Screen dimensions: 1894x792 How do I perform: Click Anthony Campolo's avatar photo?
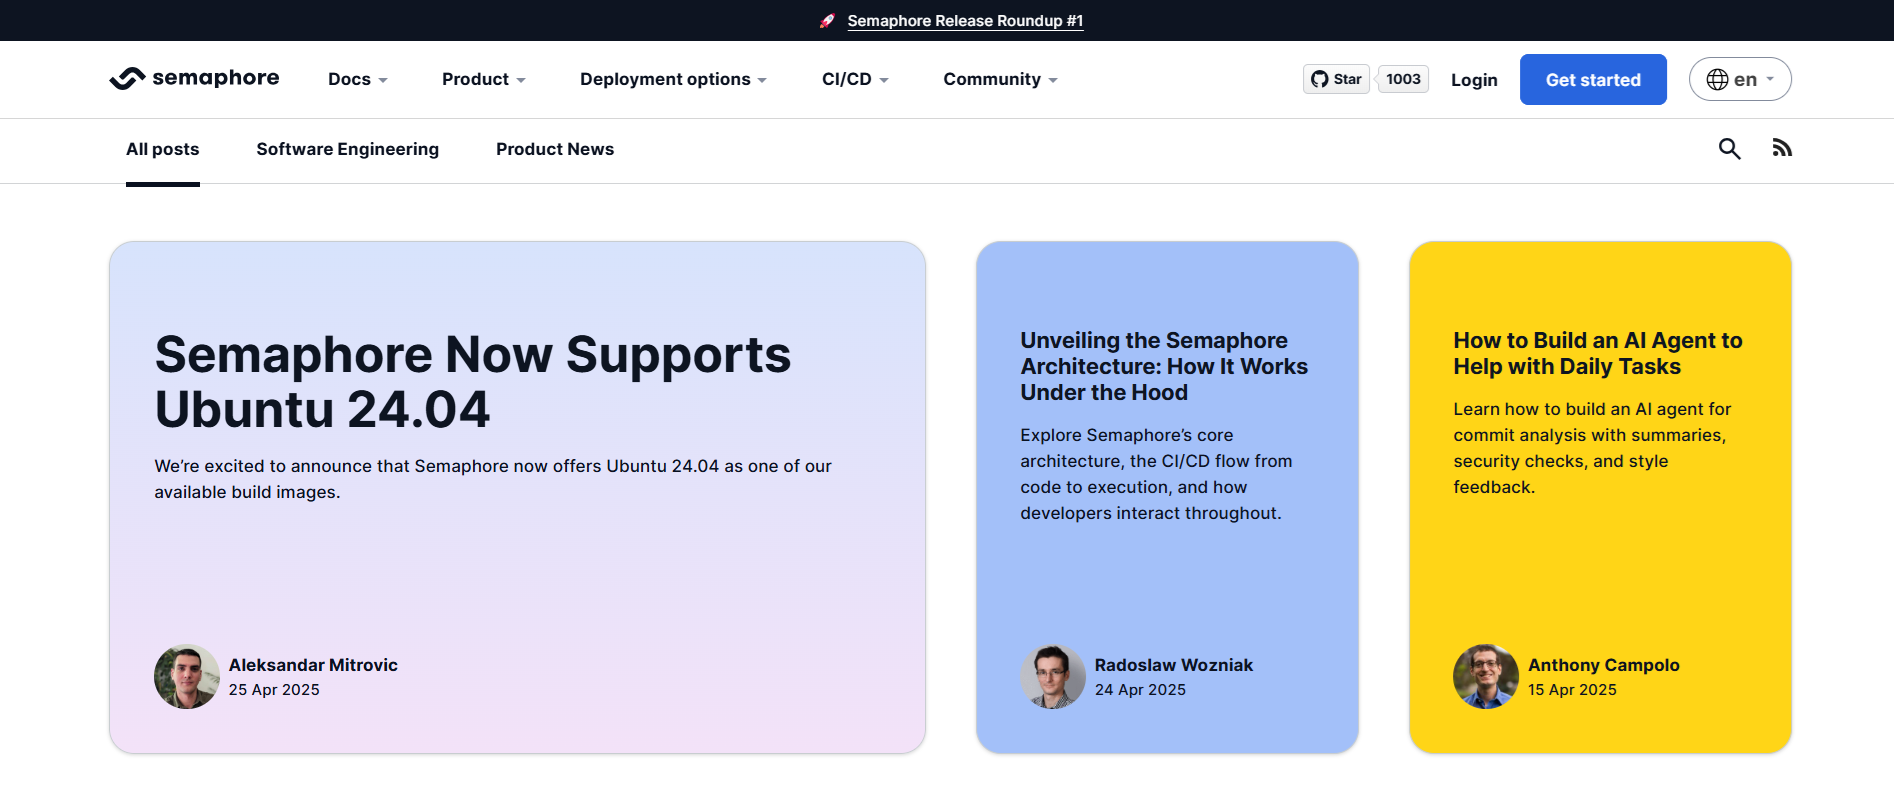pyautogui.click(x=1486, y=677)
